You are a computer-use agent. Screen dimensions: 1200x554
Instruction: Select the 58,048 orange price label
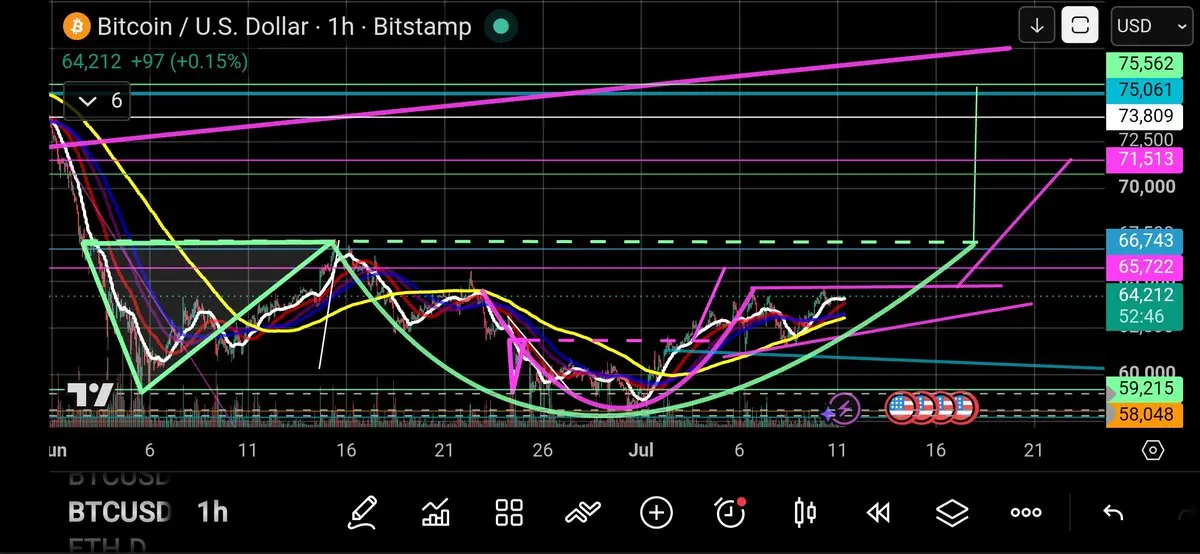point(1145,414)
